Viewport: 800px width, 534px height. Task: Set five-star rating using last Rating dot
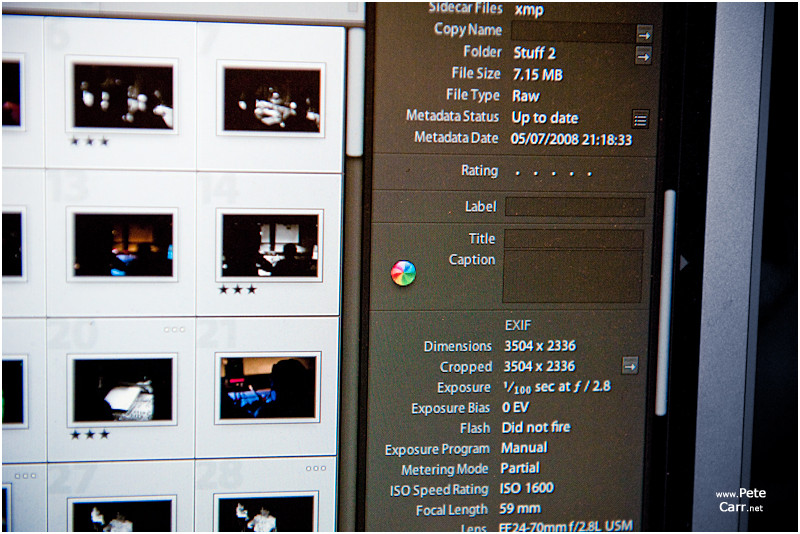tap(589, 173)
